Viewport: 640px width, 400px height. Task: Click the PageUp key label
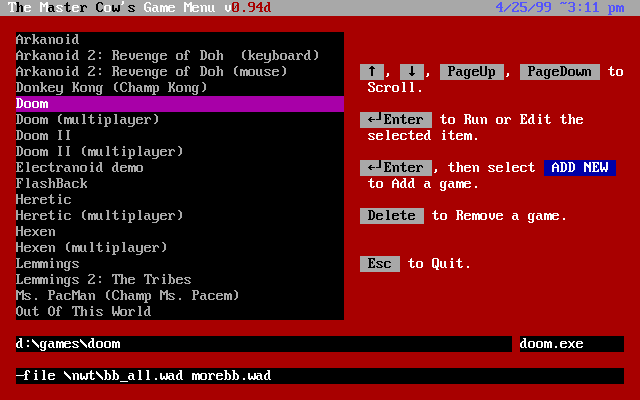click(471, 72)
